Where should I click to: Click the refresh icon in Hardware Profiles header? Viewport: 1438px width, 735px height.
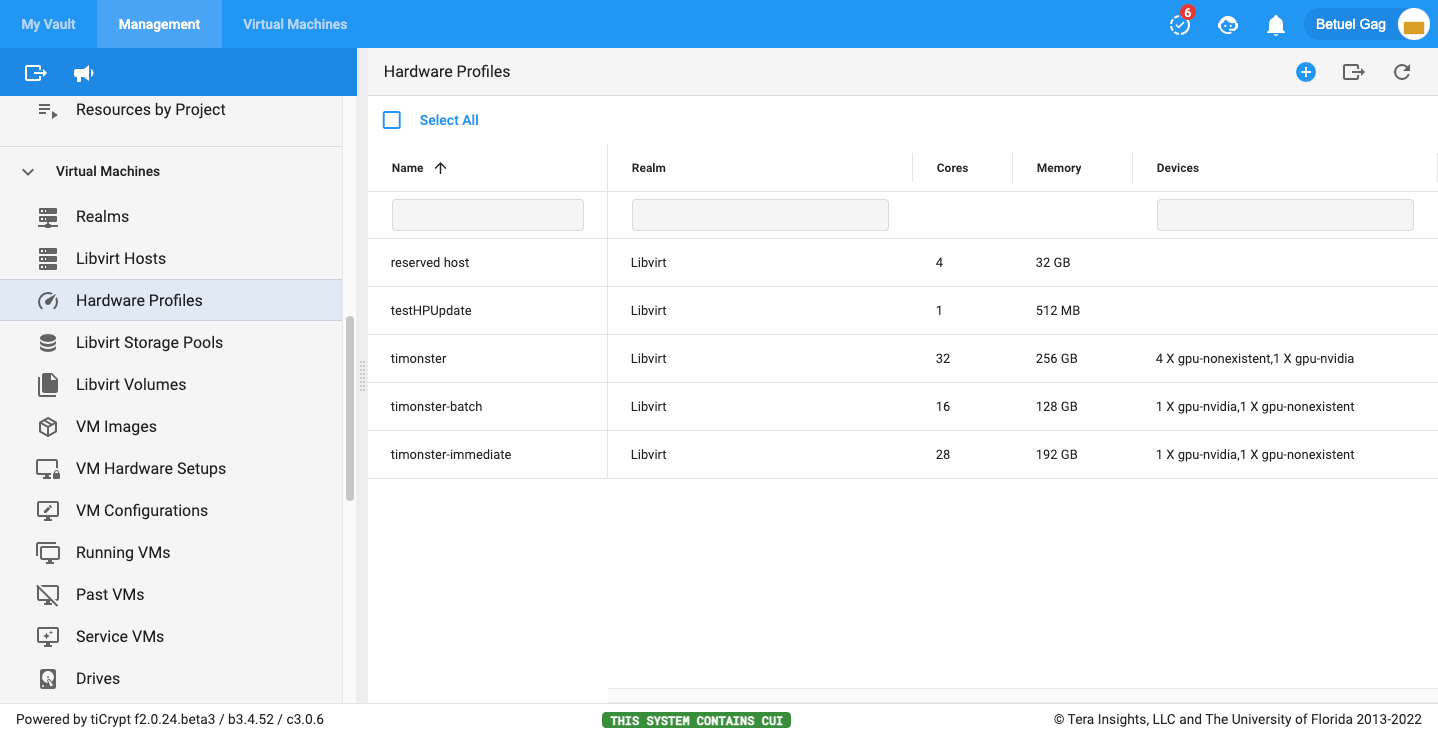(x=1402, y=72)
